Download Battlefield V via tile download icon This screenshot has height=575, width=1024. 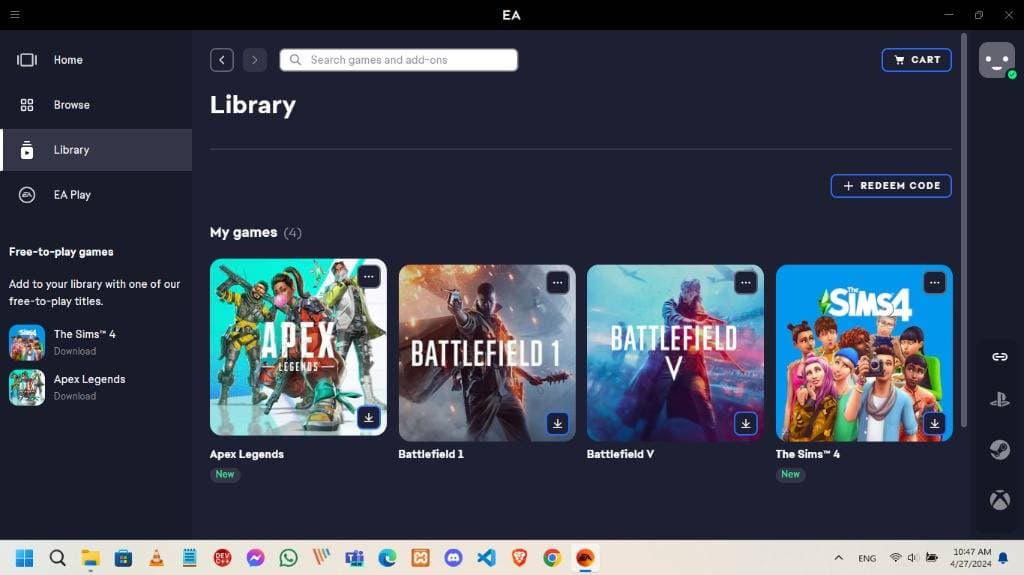(745, 423)
